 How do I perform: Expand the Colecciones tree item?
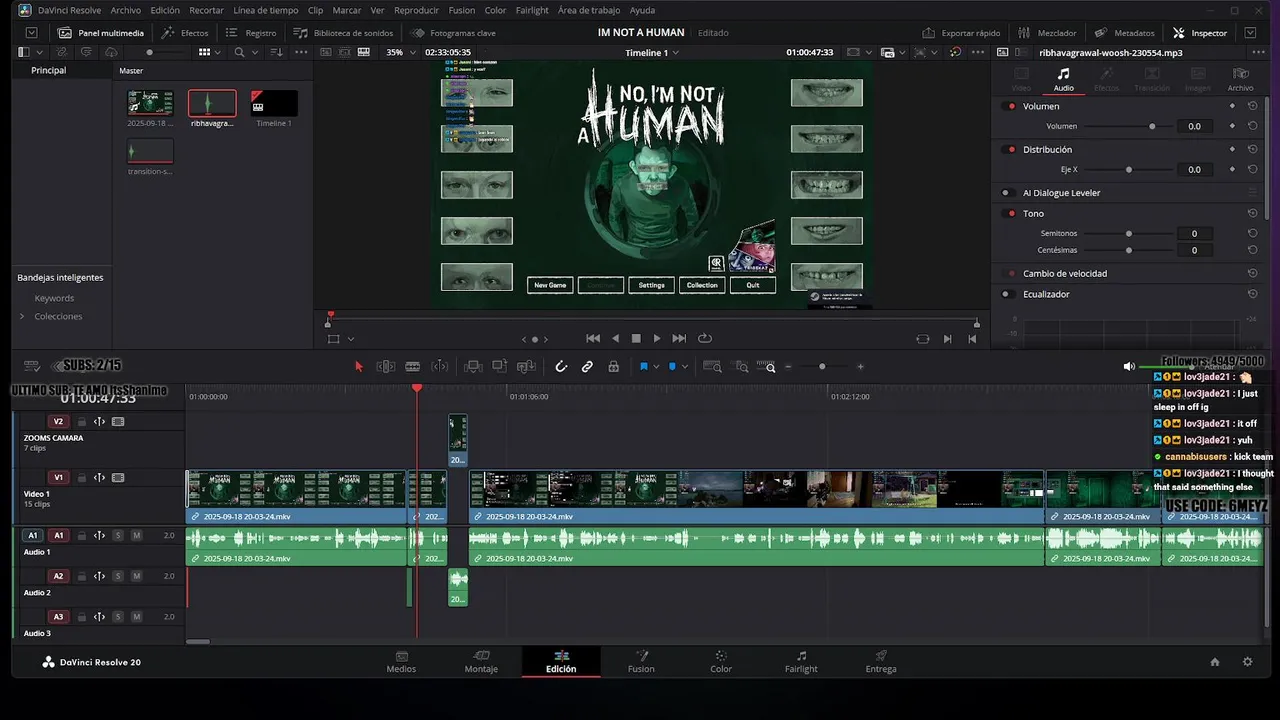click(22, 316)
